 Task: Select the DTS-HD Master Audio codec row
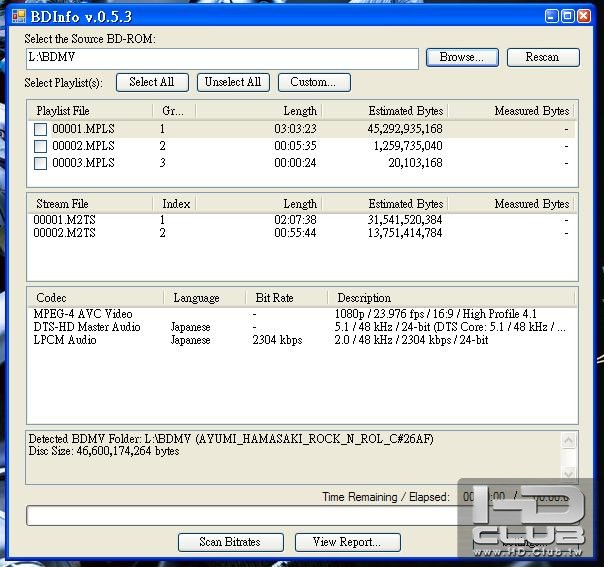pos(87,327)
